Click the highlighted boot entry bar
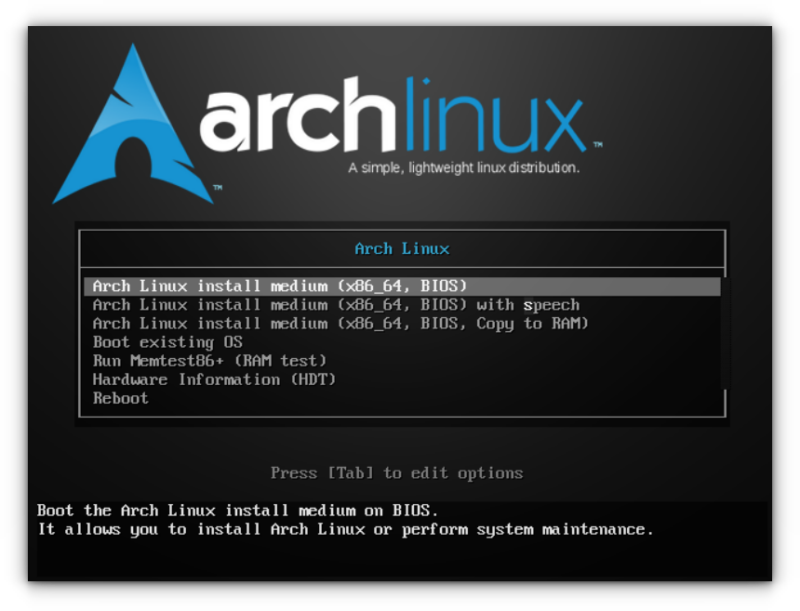This screenshot has height=611, width=800. [x=400, y=285]
